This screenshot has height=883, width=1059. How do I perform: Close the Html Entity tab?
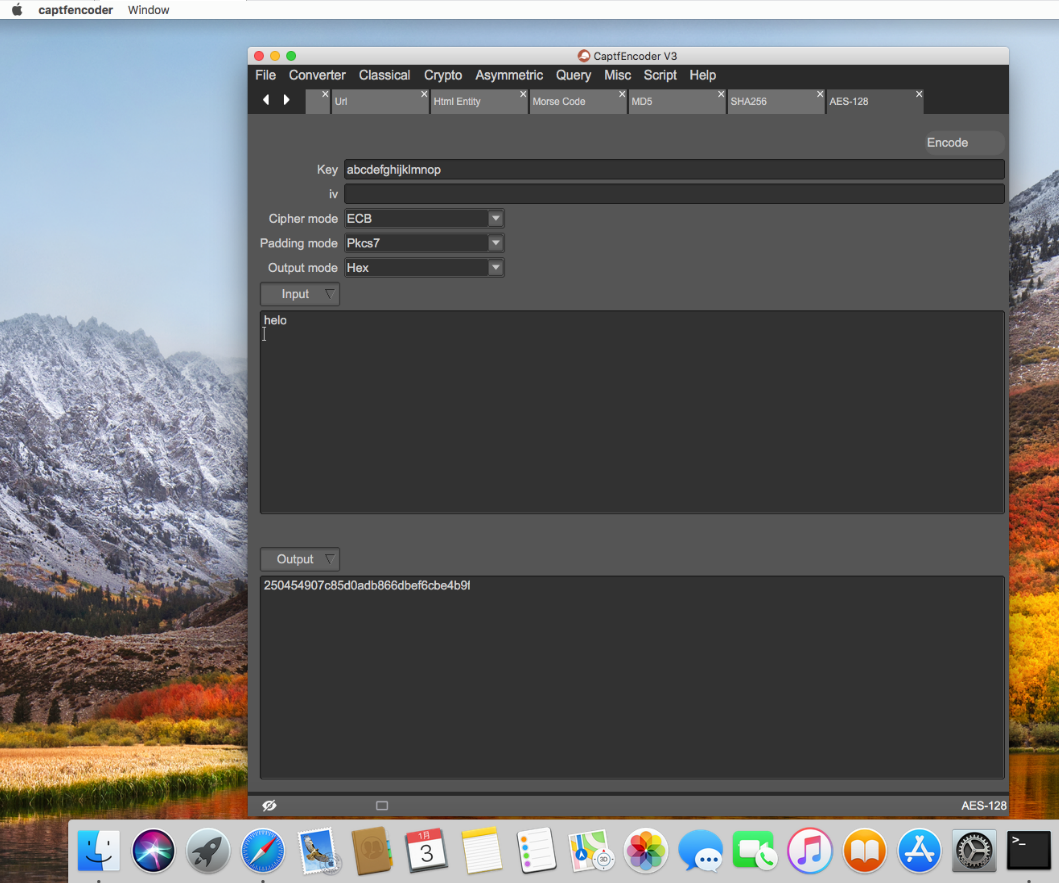523,93
